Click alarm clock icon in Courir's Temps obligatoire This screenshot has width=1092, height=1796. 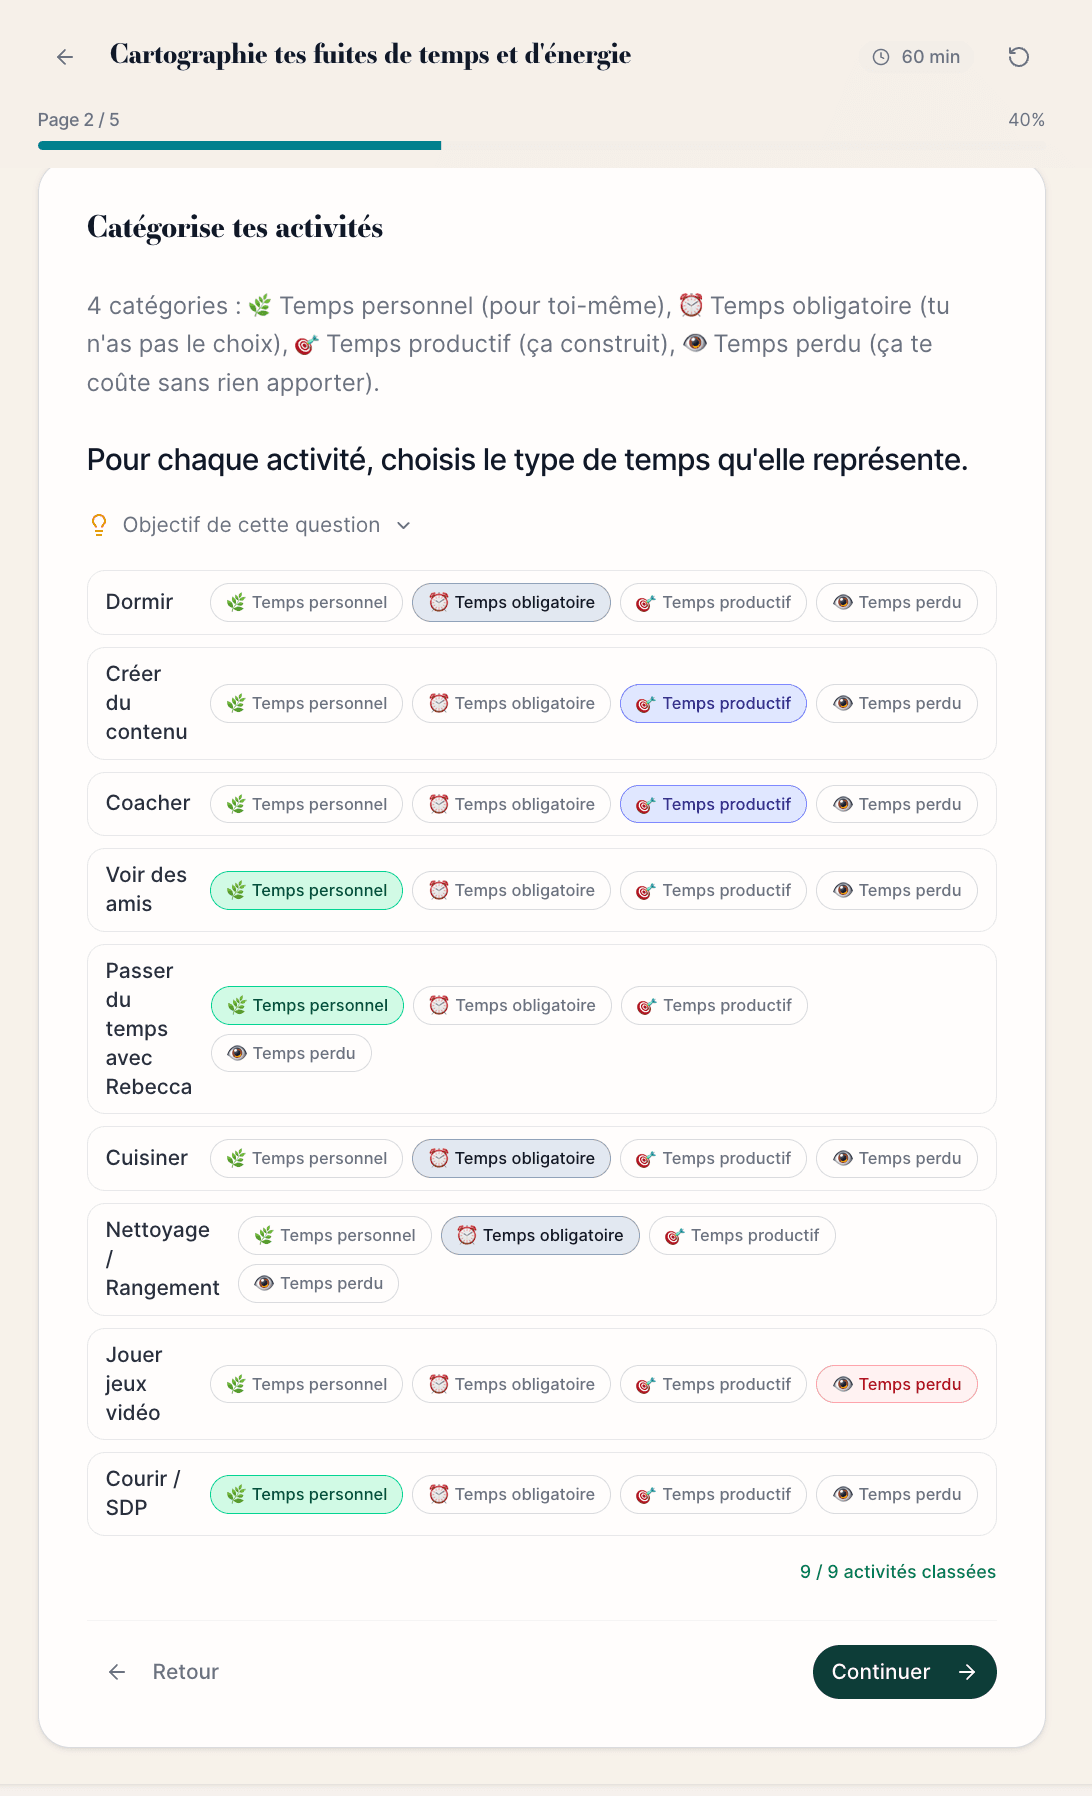pyautogui.click(x=438, y=1494)
